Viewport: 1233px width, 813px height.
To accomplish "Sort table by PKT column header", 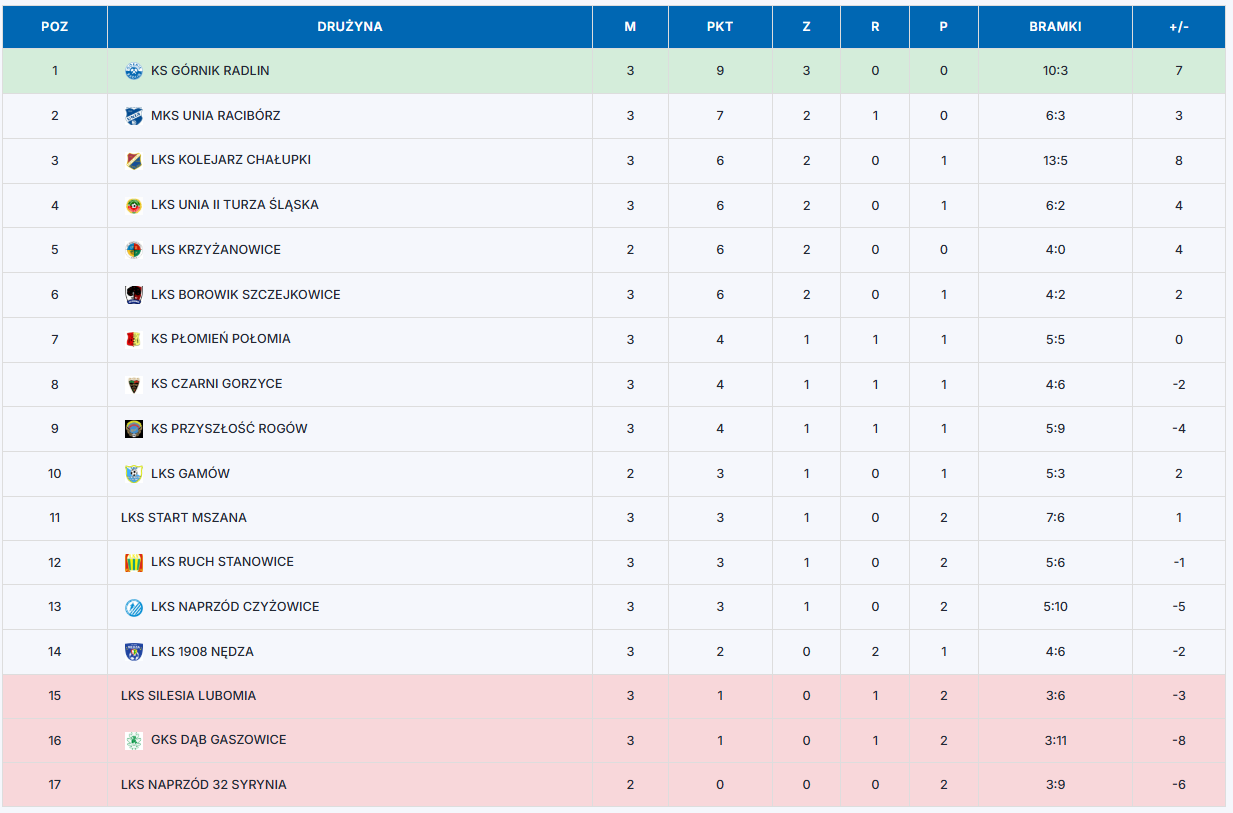I will tap(720, 27).
